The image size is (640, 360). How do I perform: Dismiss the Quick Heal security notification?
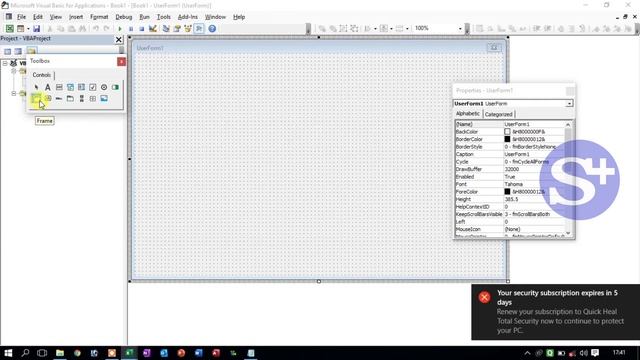click(x=484, y=297)
